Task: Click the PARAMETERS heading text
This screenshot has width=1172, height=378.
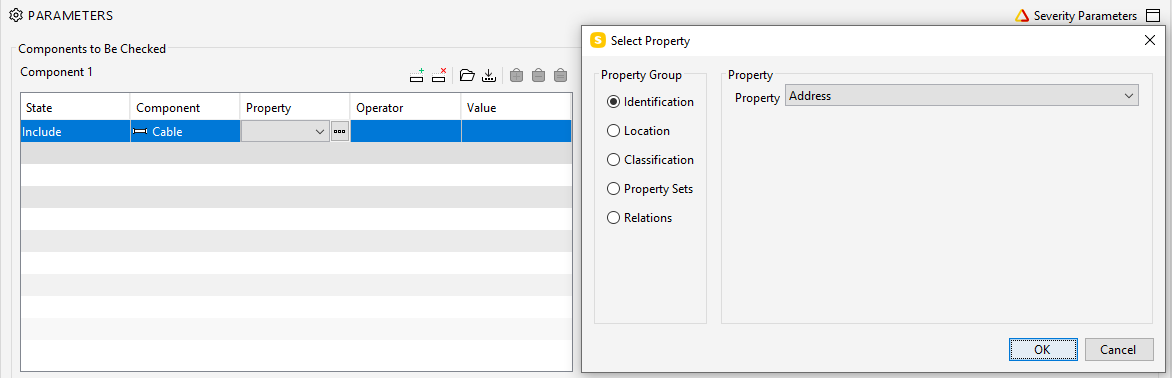Action: [70, 15]
